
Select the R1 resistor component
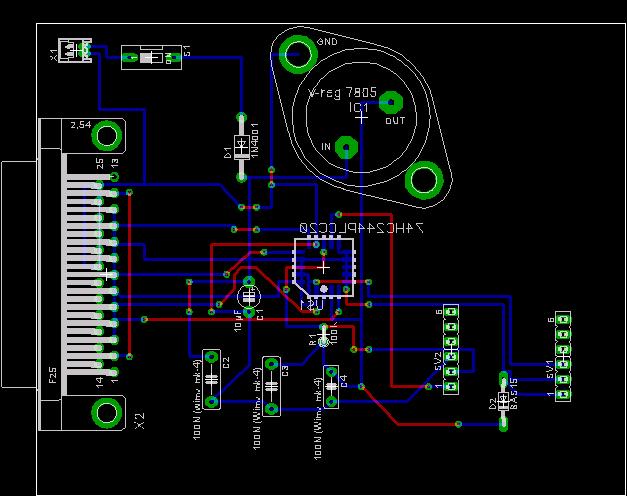point(323,334)
